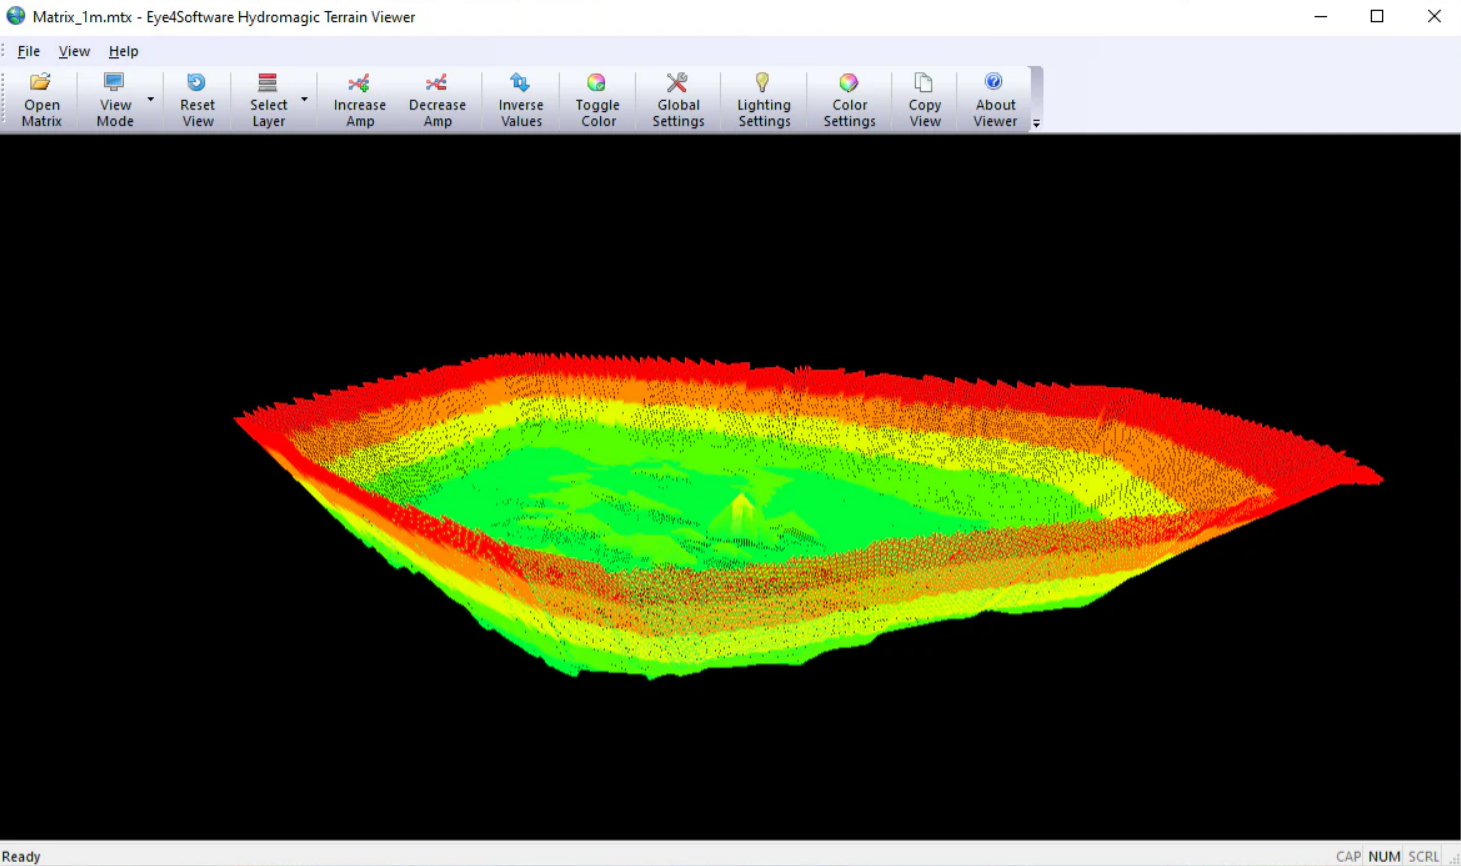The image size is (1461, 866).
Task: Open the Help menu
Action: pyautogui.click(x=123, y=51)
